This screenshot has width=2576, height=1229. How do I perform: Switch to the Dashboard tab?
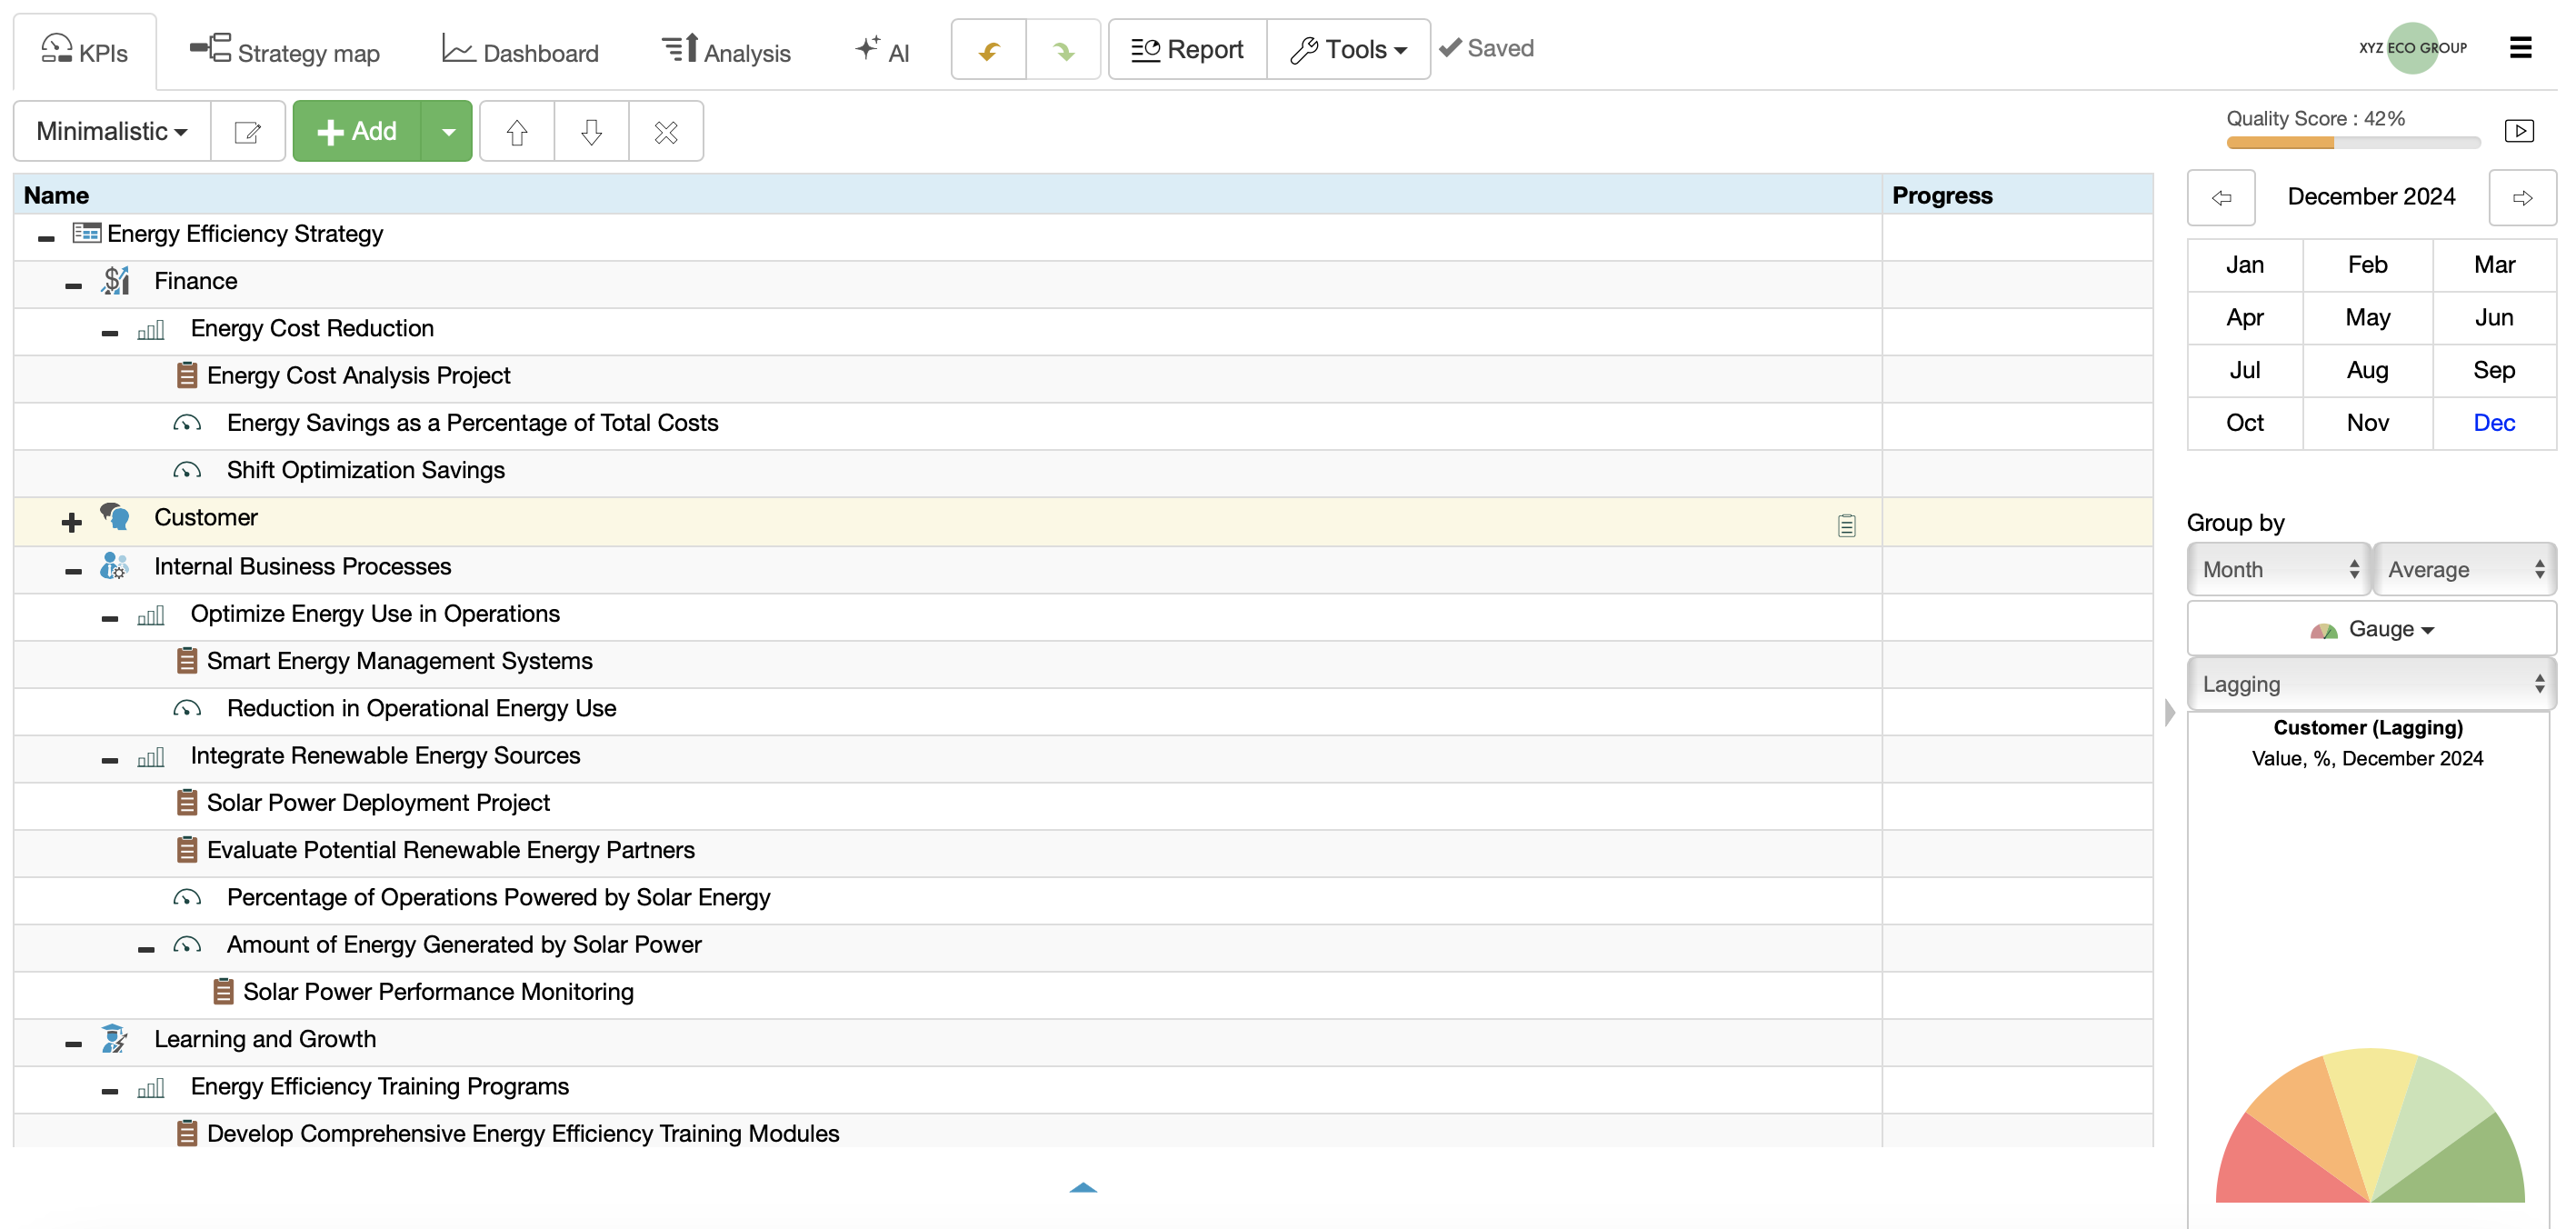tap(520, 52)
